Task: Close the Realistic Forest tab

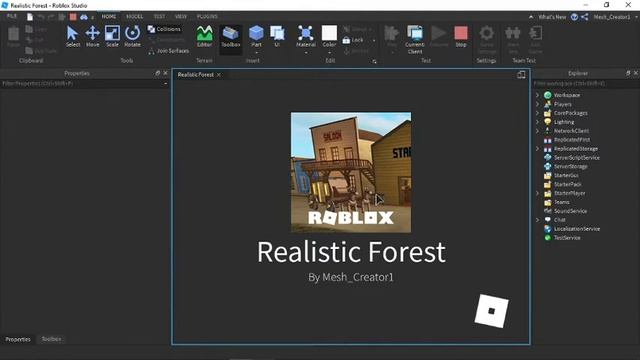Action: click(x=219, y=75)
